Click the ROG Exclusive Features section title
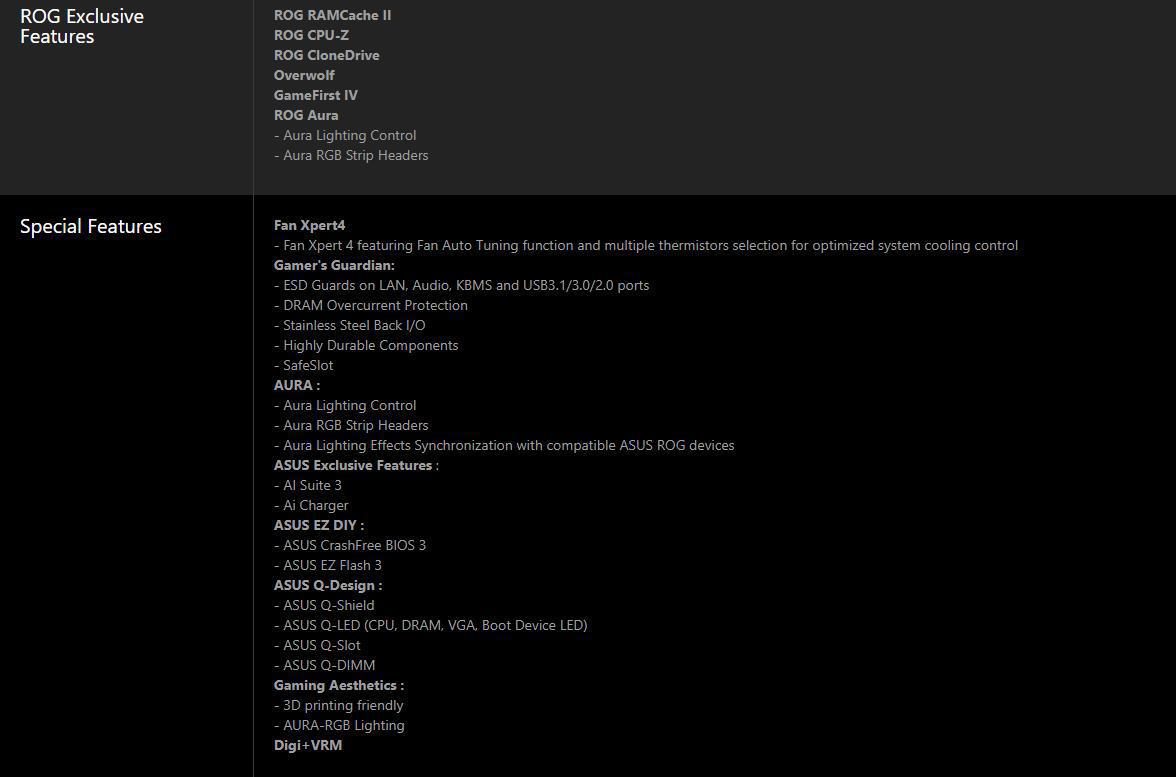Screen dimensions: 1176x777 pyautogui.click(x=82, y=26)
